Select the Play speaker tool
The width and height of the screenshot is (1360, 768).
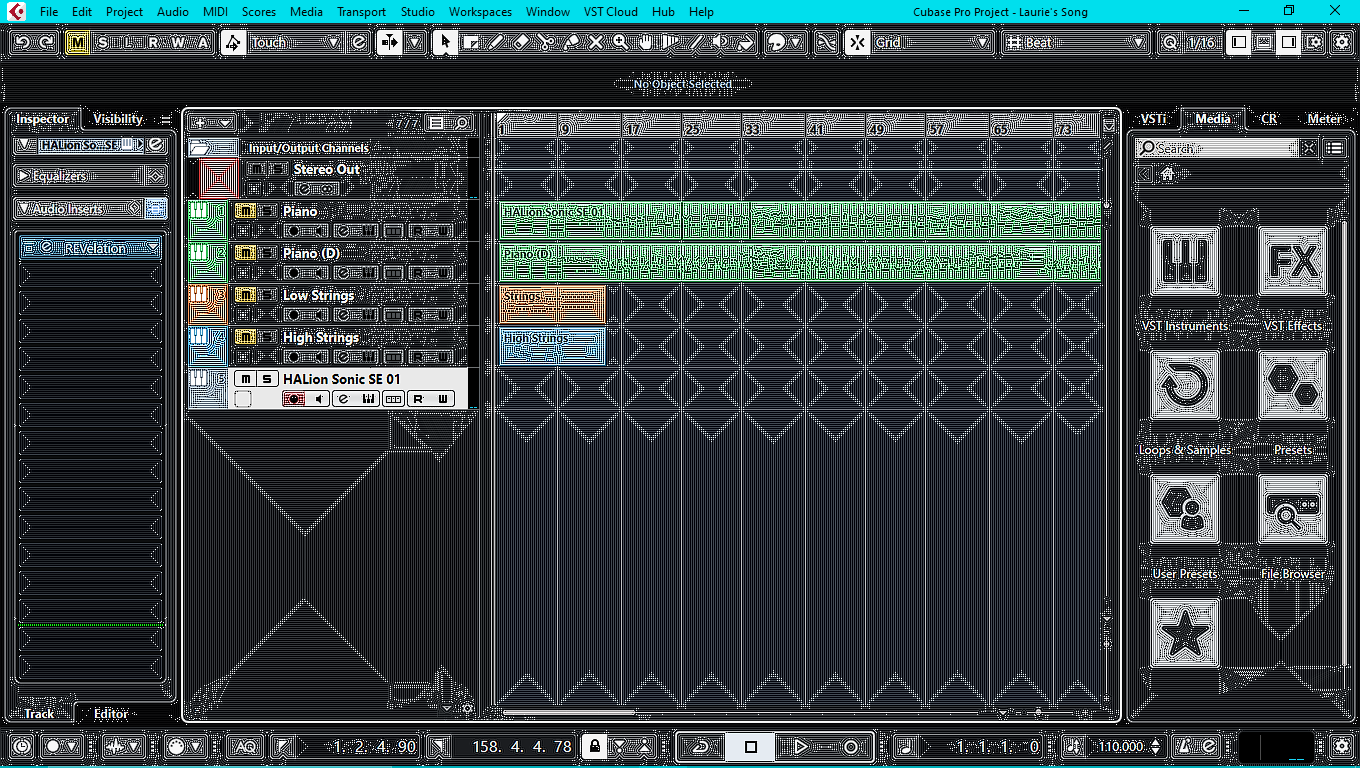720,42
